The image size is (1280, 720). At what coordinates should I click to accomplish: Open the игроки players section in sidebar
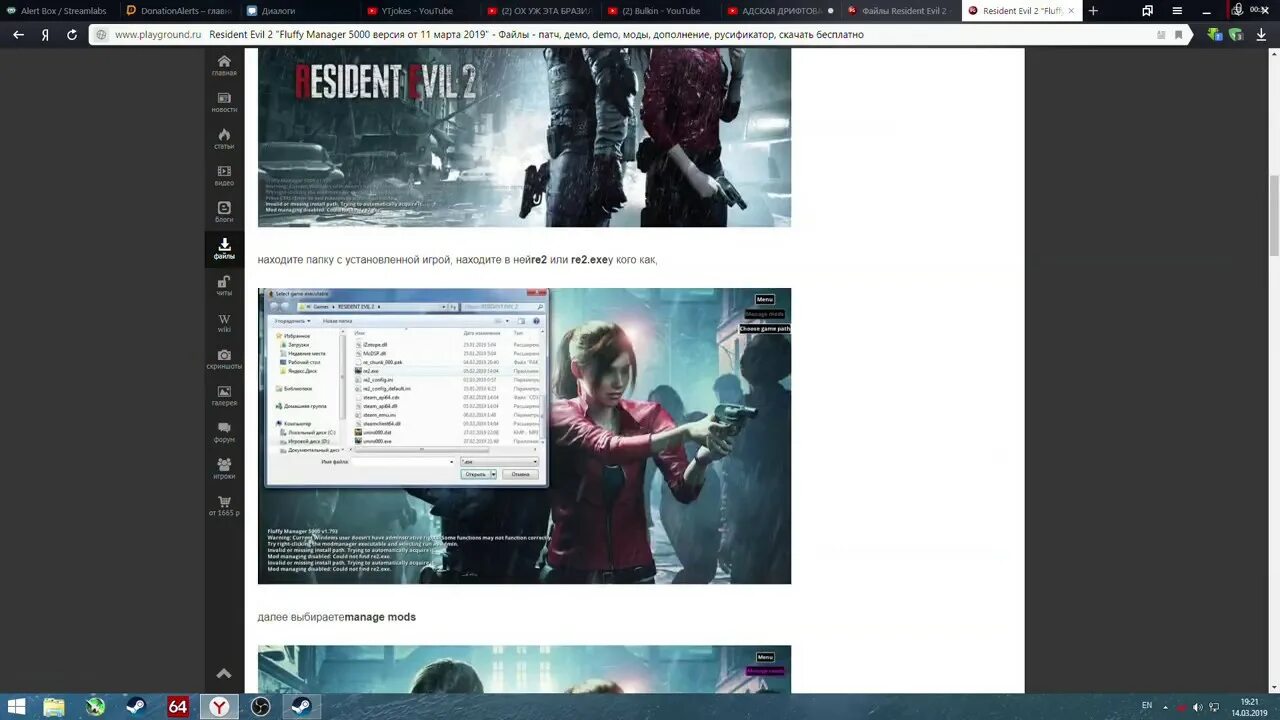[x=224, y=469]
